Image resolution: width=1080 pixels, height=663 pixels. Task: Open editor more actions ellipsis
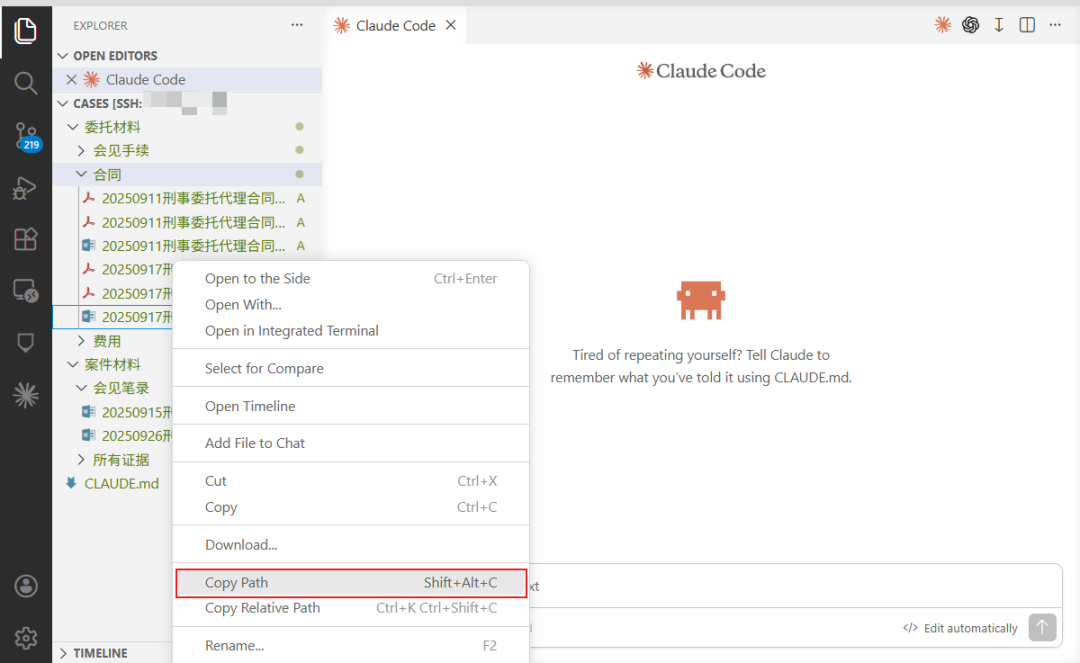1055,25
